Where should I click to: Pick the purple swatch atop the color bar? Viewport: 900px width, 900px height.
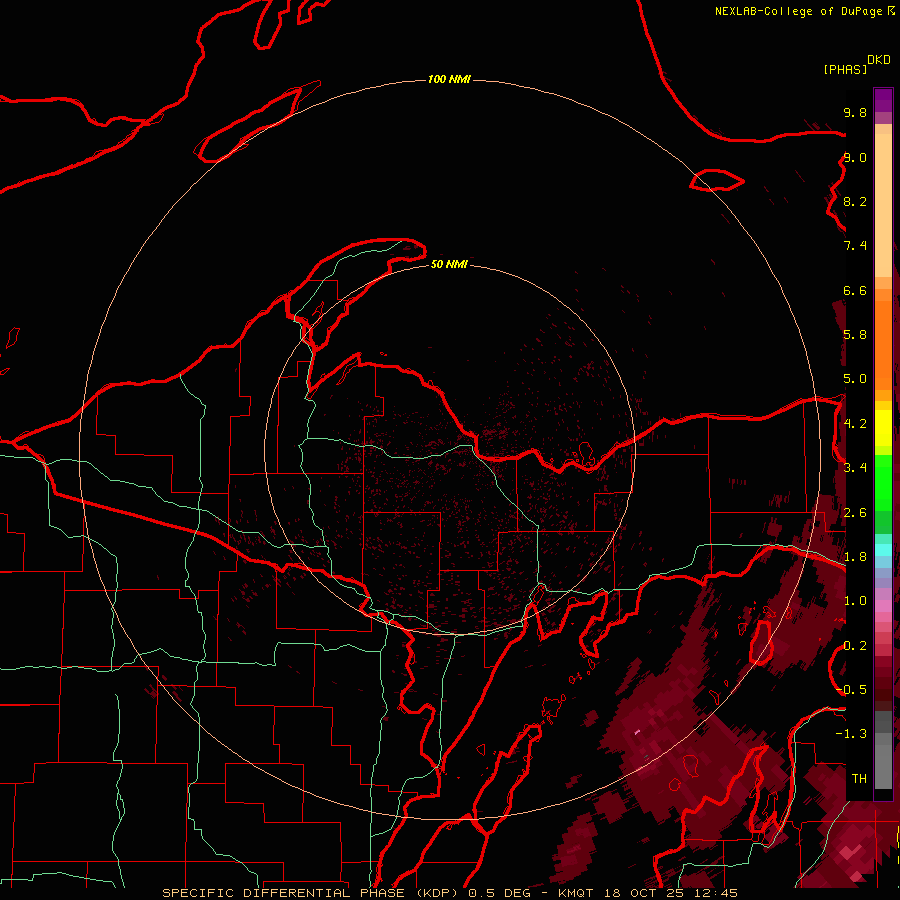click(x=883, y=100)
